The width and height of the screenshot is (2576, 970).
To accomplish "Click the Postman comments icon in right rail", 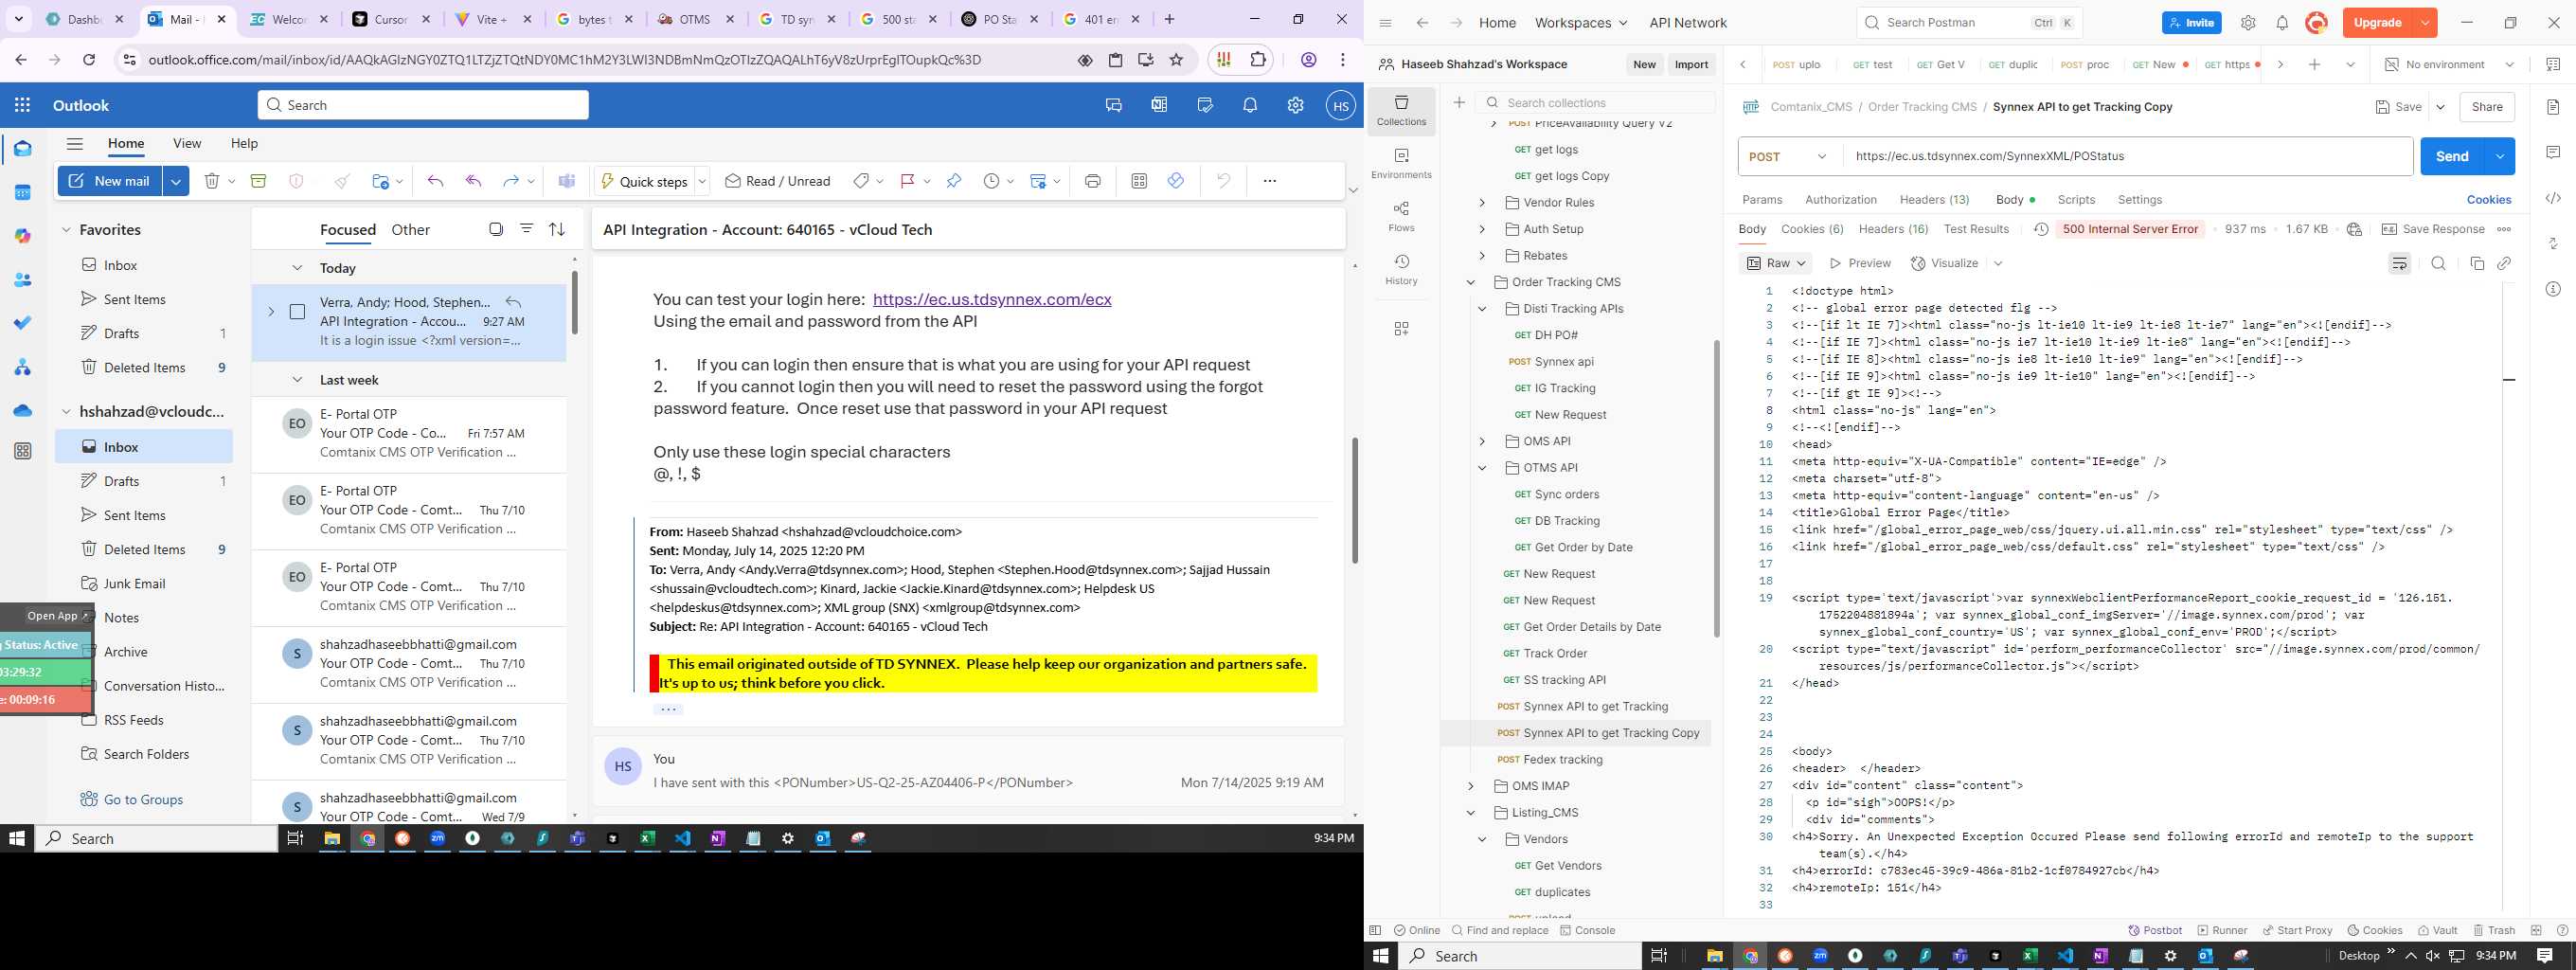I will click(x=2553, y=152).
